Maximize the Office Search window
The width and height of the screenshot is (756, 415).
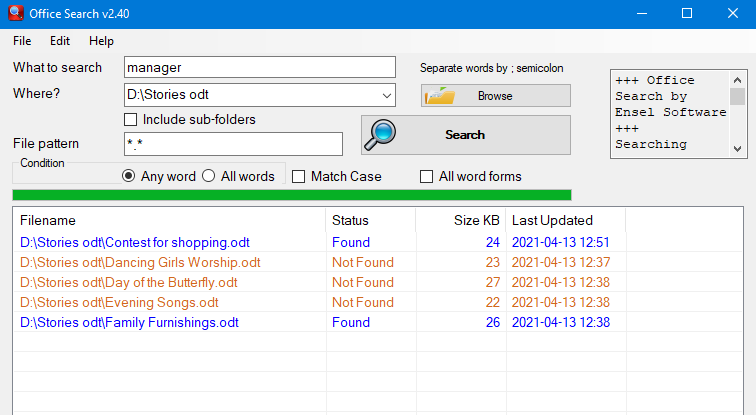point(687,13)
